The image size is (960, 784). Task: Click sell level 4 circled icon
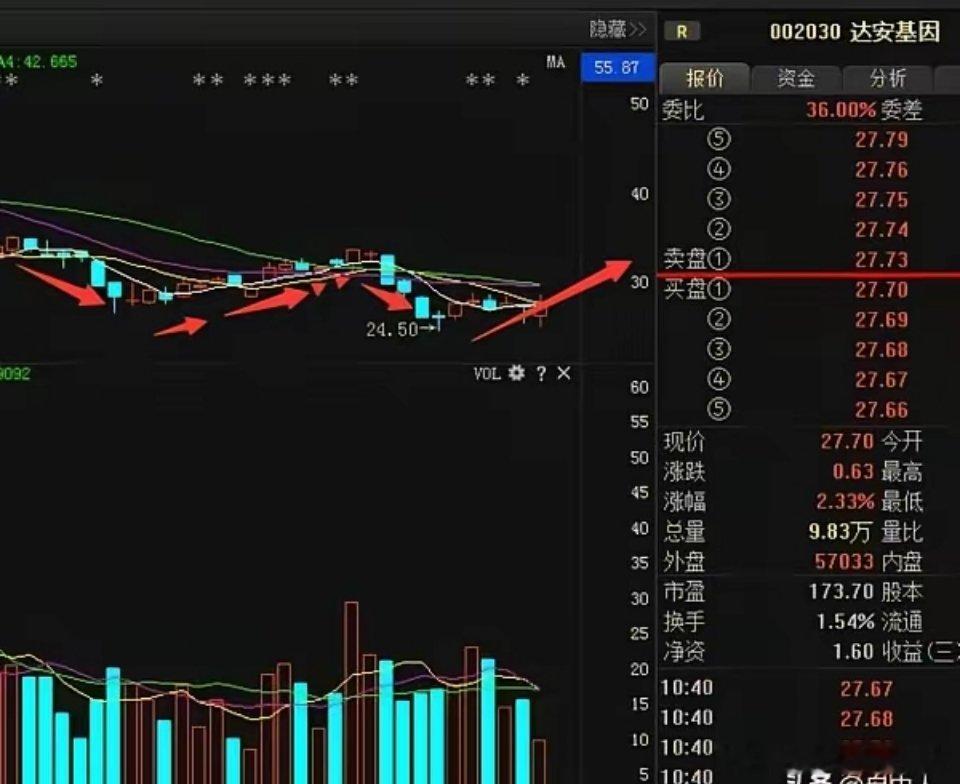[x=719, y=170]
